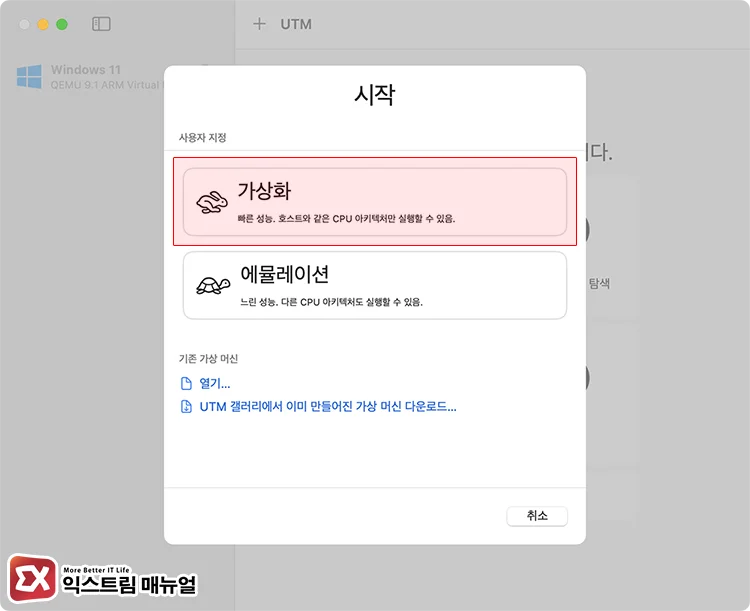Click the 취소 cancel button
The height and width of the screenshot is (611, 750).
tap(537, 516)
